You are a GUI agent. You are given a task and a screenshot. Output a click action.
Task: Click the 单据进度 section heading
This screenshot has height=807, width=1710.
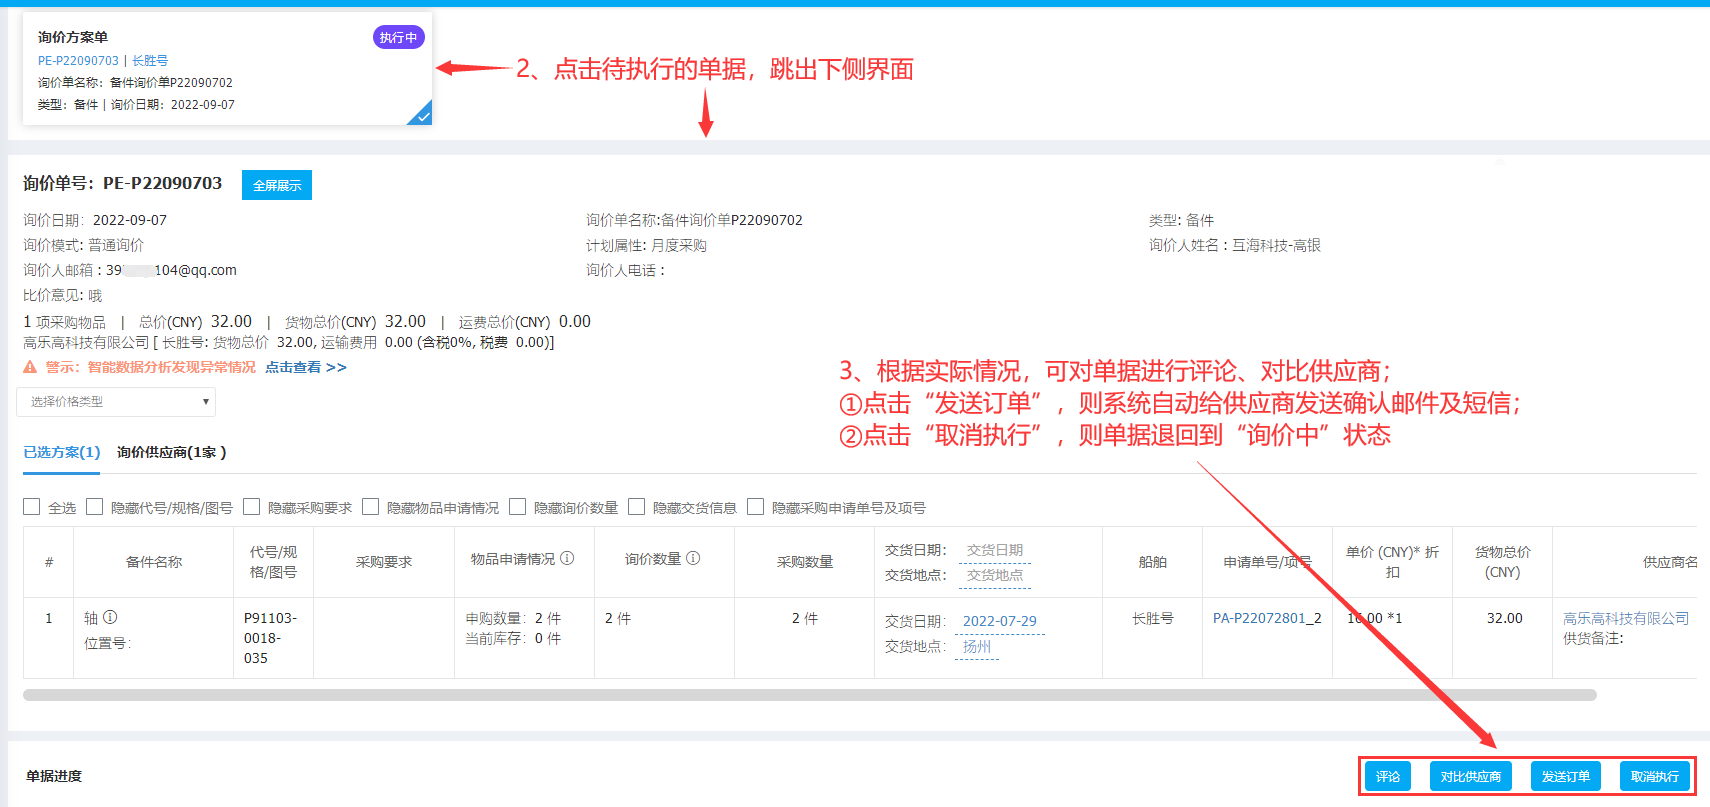point(54,776)
